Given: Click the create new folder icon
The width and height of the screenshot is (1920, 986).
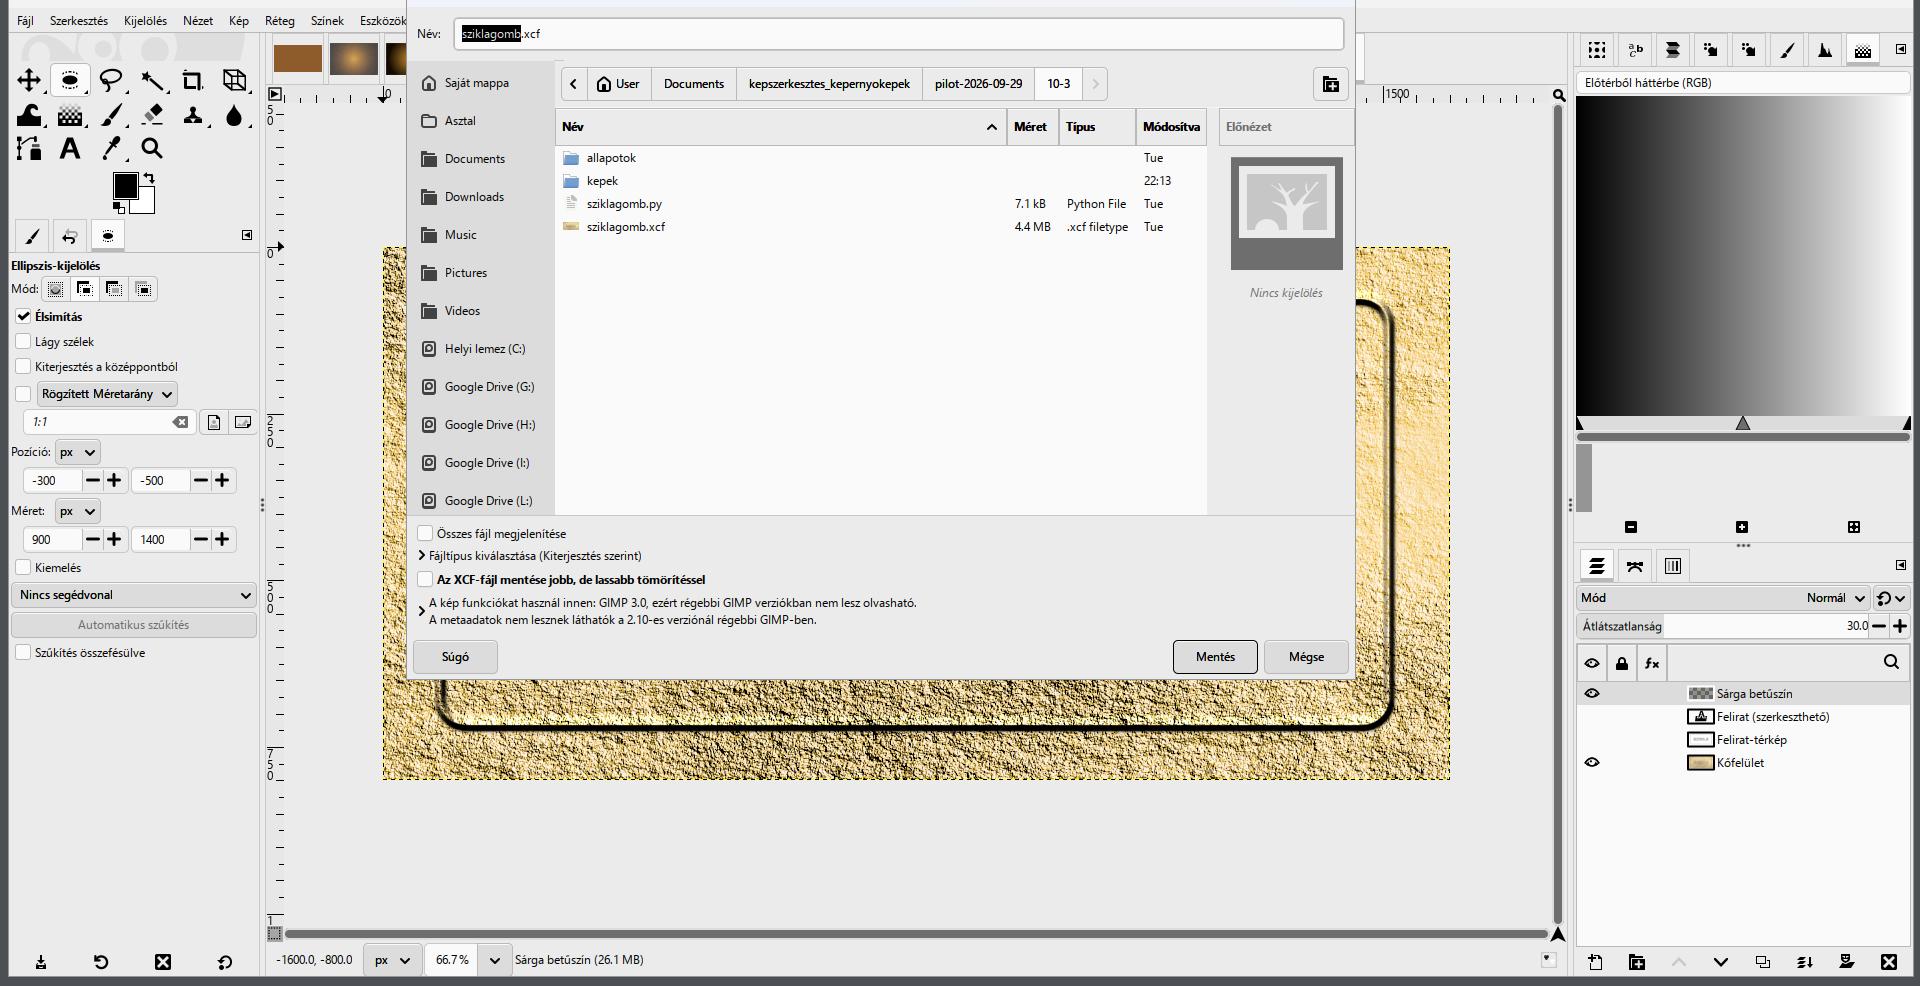Looking at the screenshot, I should coord(1331,84).
